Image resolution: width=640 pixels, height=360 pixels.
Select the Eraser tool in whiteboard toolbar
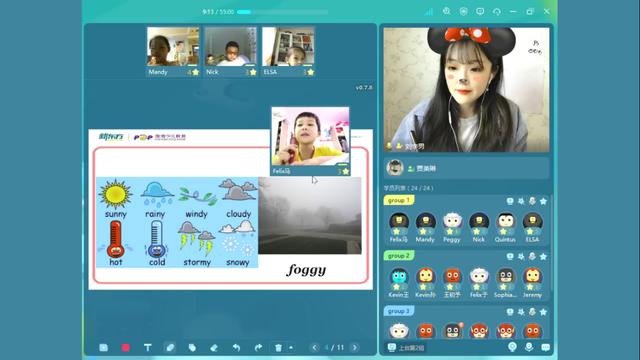coord(214,347)
